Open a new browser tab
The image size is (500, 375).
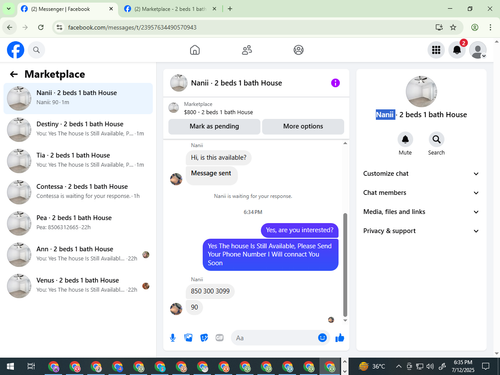(230, 9)
